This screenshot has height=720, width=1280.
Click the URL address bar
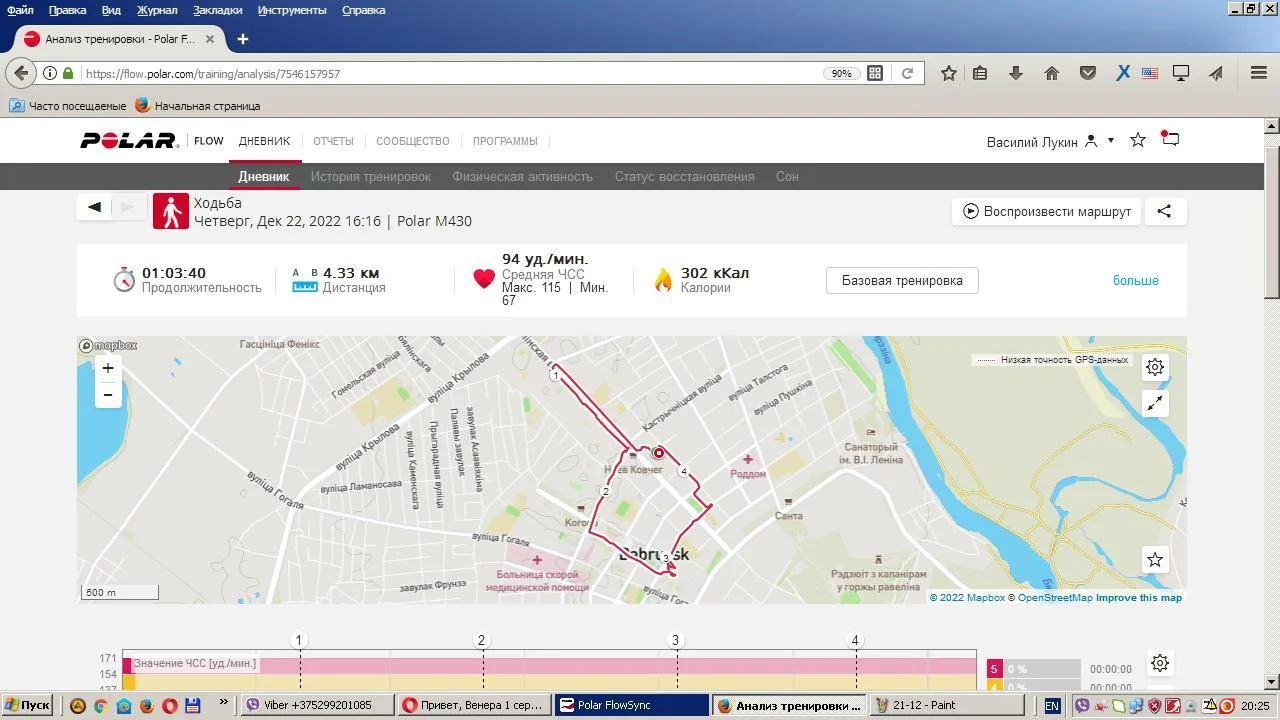click(450, 74)
